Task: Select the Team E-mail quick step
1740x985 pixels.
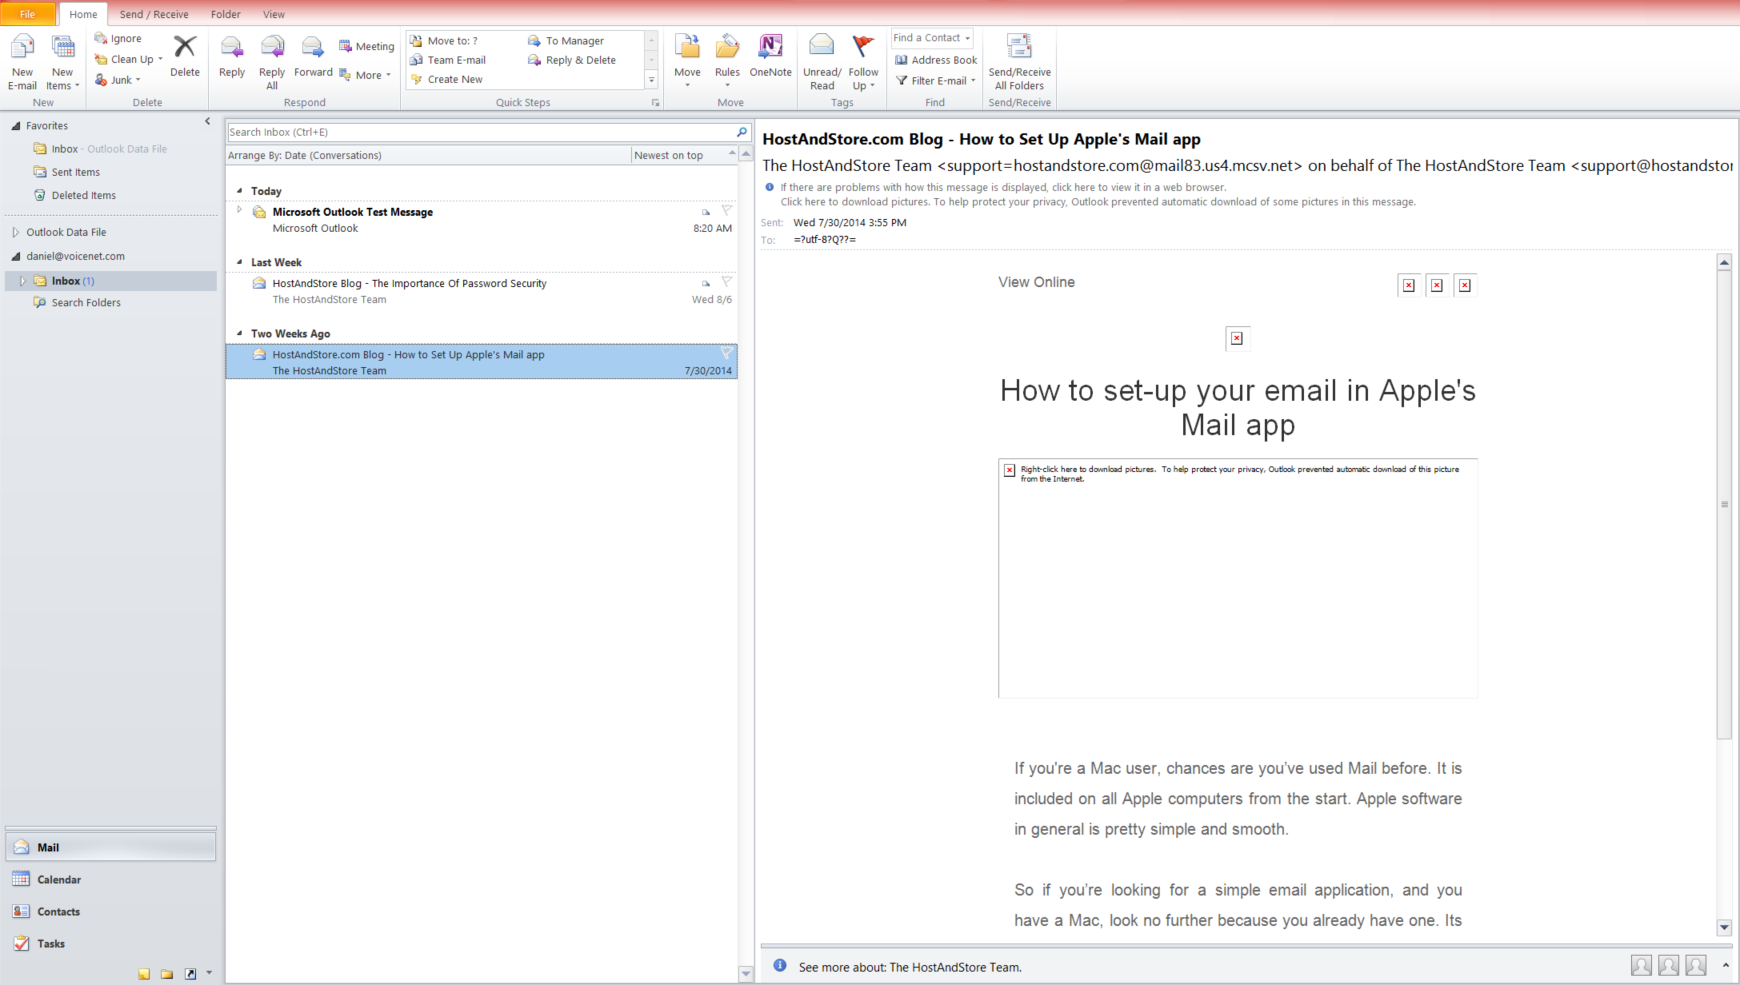Action: [x=448, y=60]
